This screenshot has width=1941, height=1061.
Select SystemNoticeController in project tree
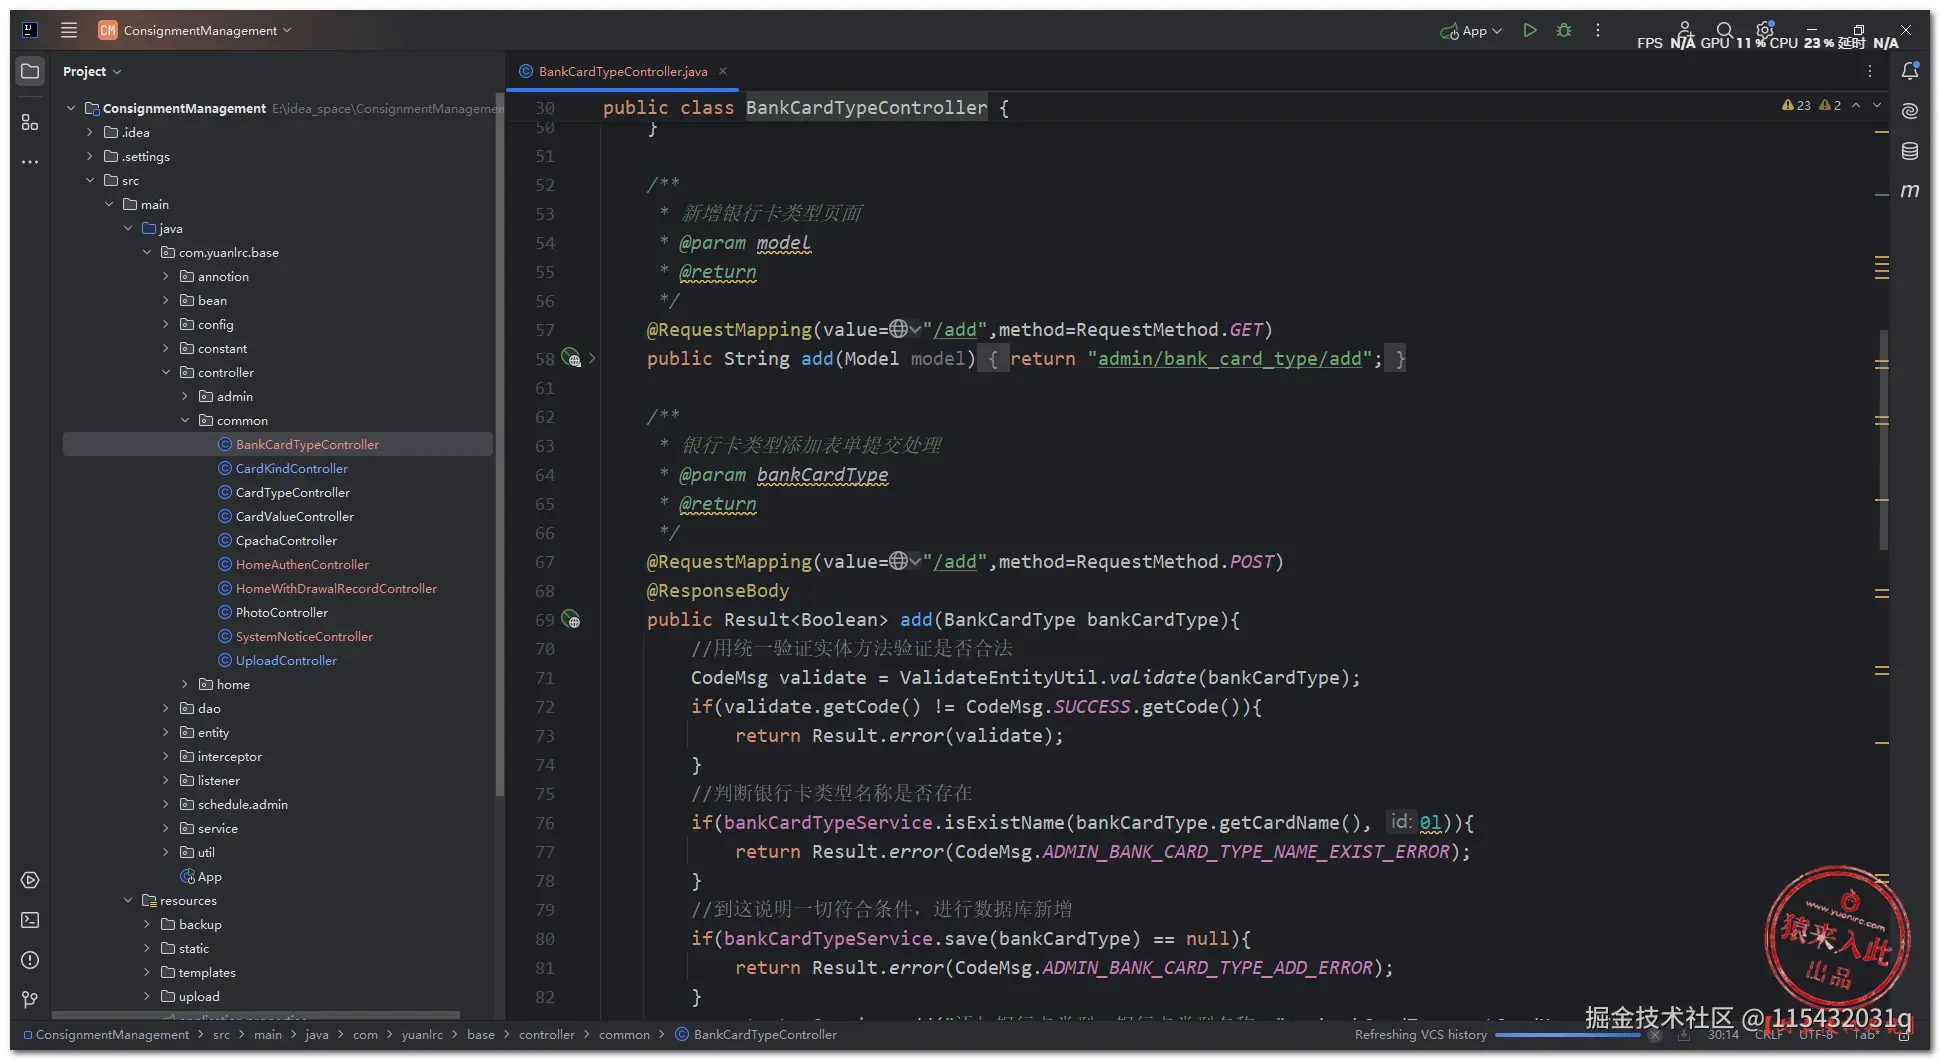pyautogui.click(x=304, y=636)
